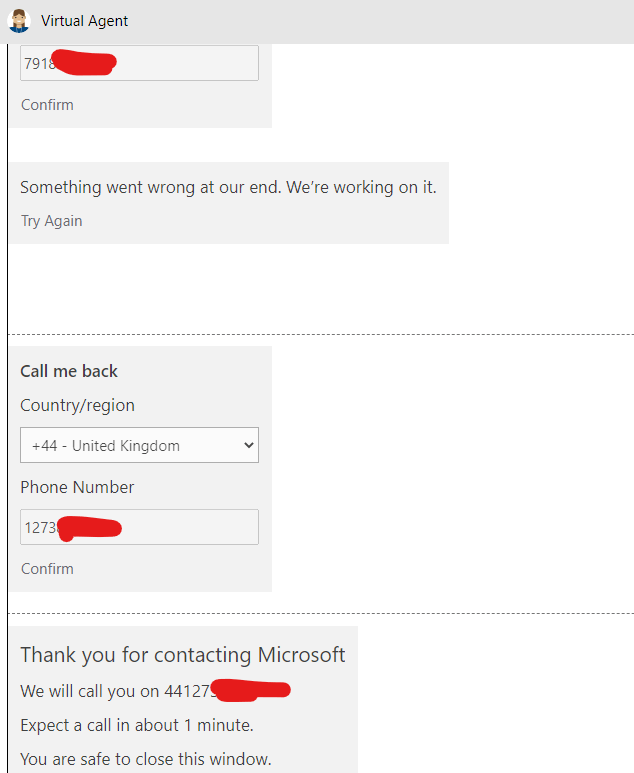Click Confirm below the 1273 phone field
The image size is (634, 773).
click(x=47, y=569)
